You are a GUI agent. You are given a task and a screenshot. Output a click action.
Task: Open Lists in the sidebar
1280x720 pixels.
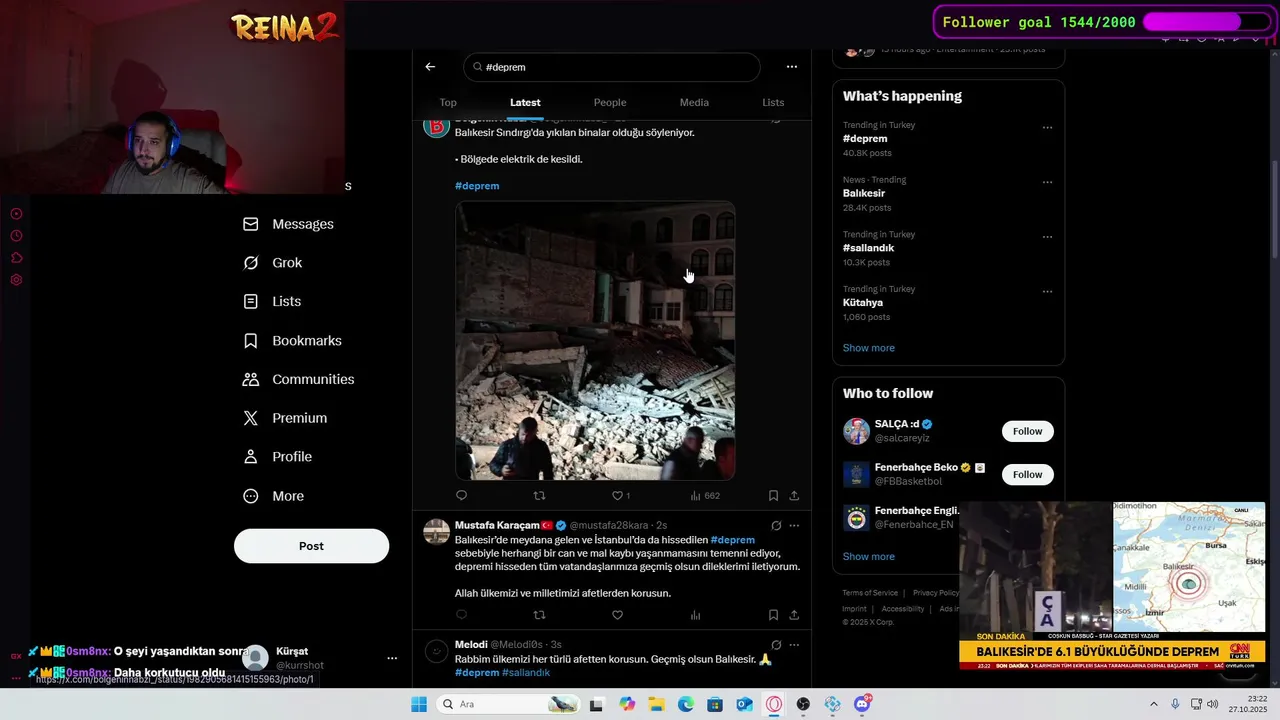tap(272, 301)
